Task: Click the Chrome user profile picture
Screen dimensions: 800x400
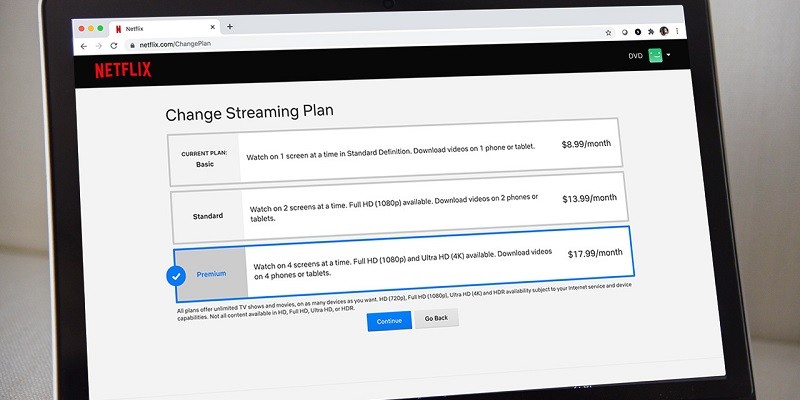Action: 664,31
